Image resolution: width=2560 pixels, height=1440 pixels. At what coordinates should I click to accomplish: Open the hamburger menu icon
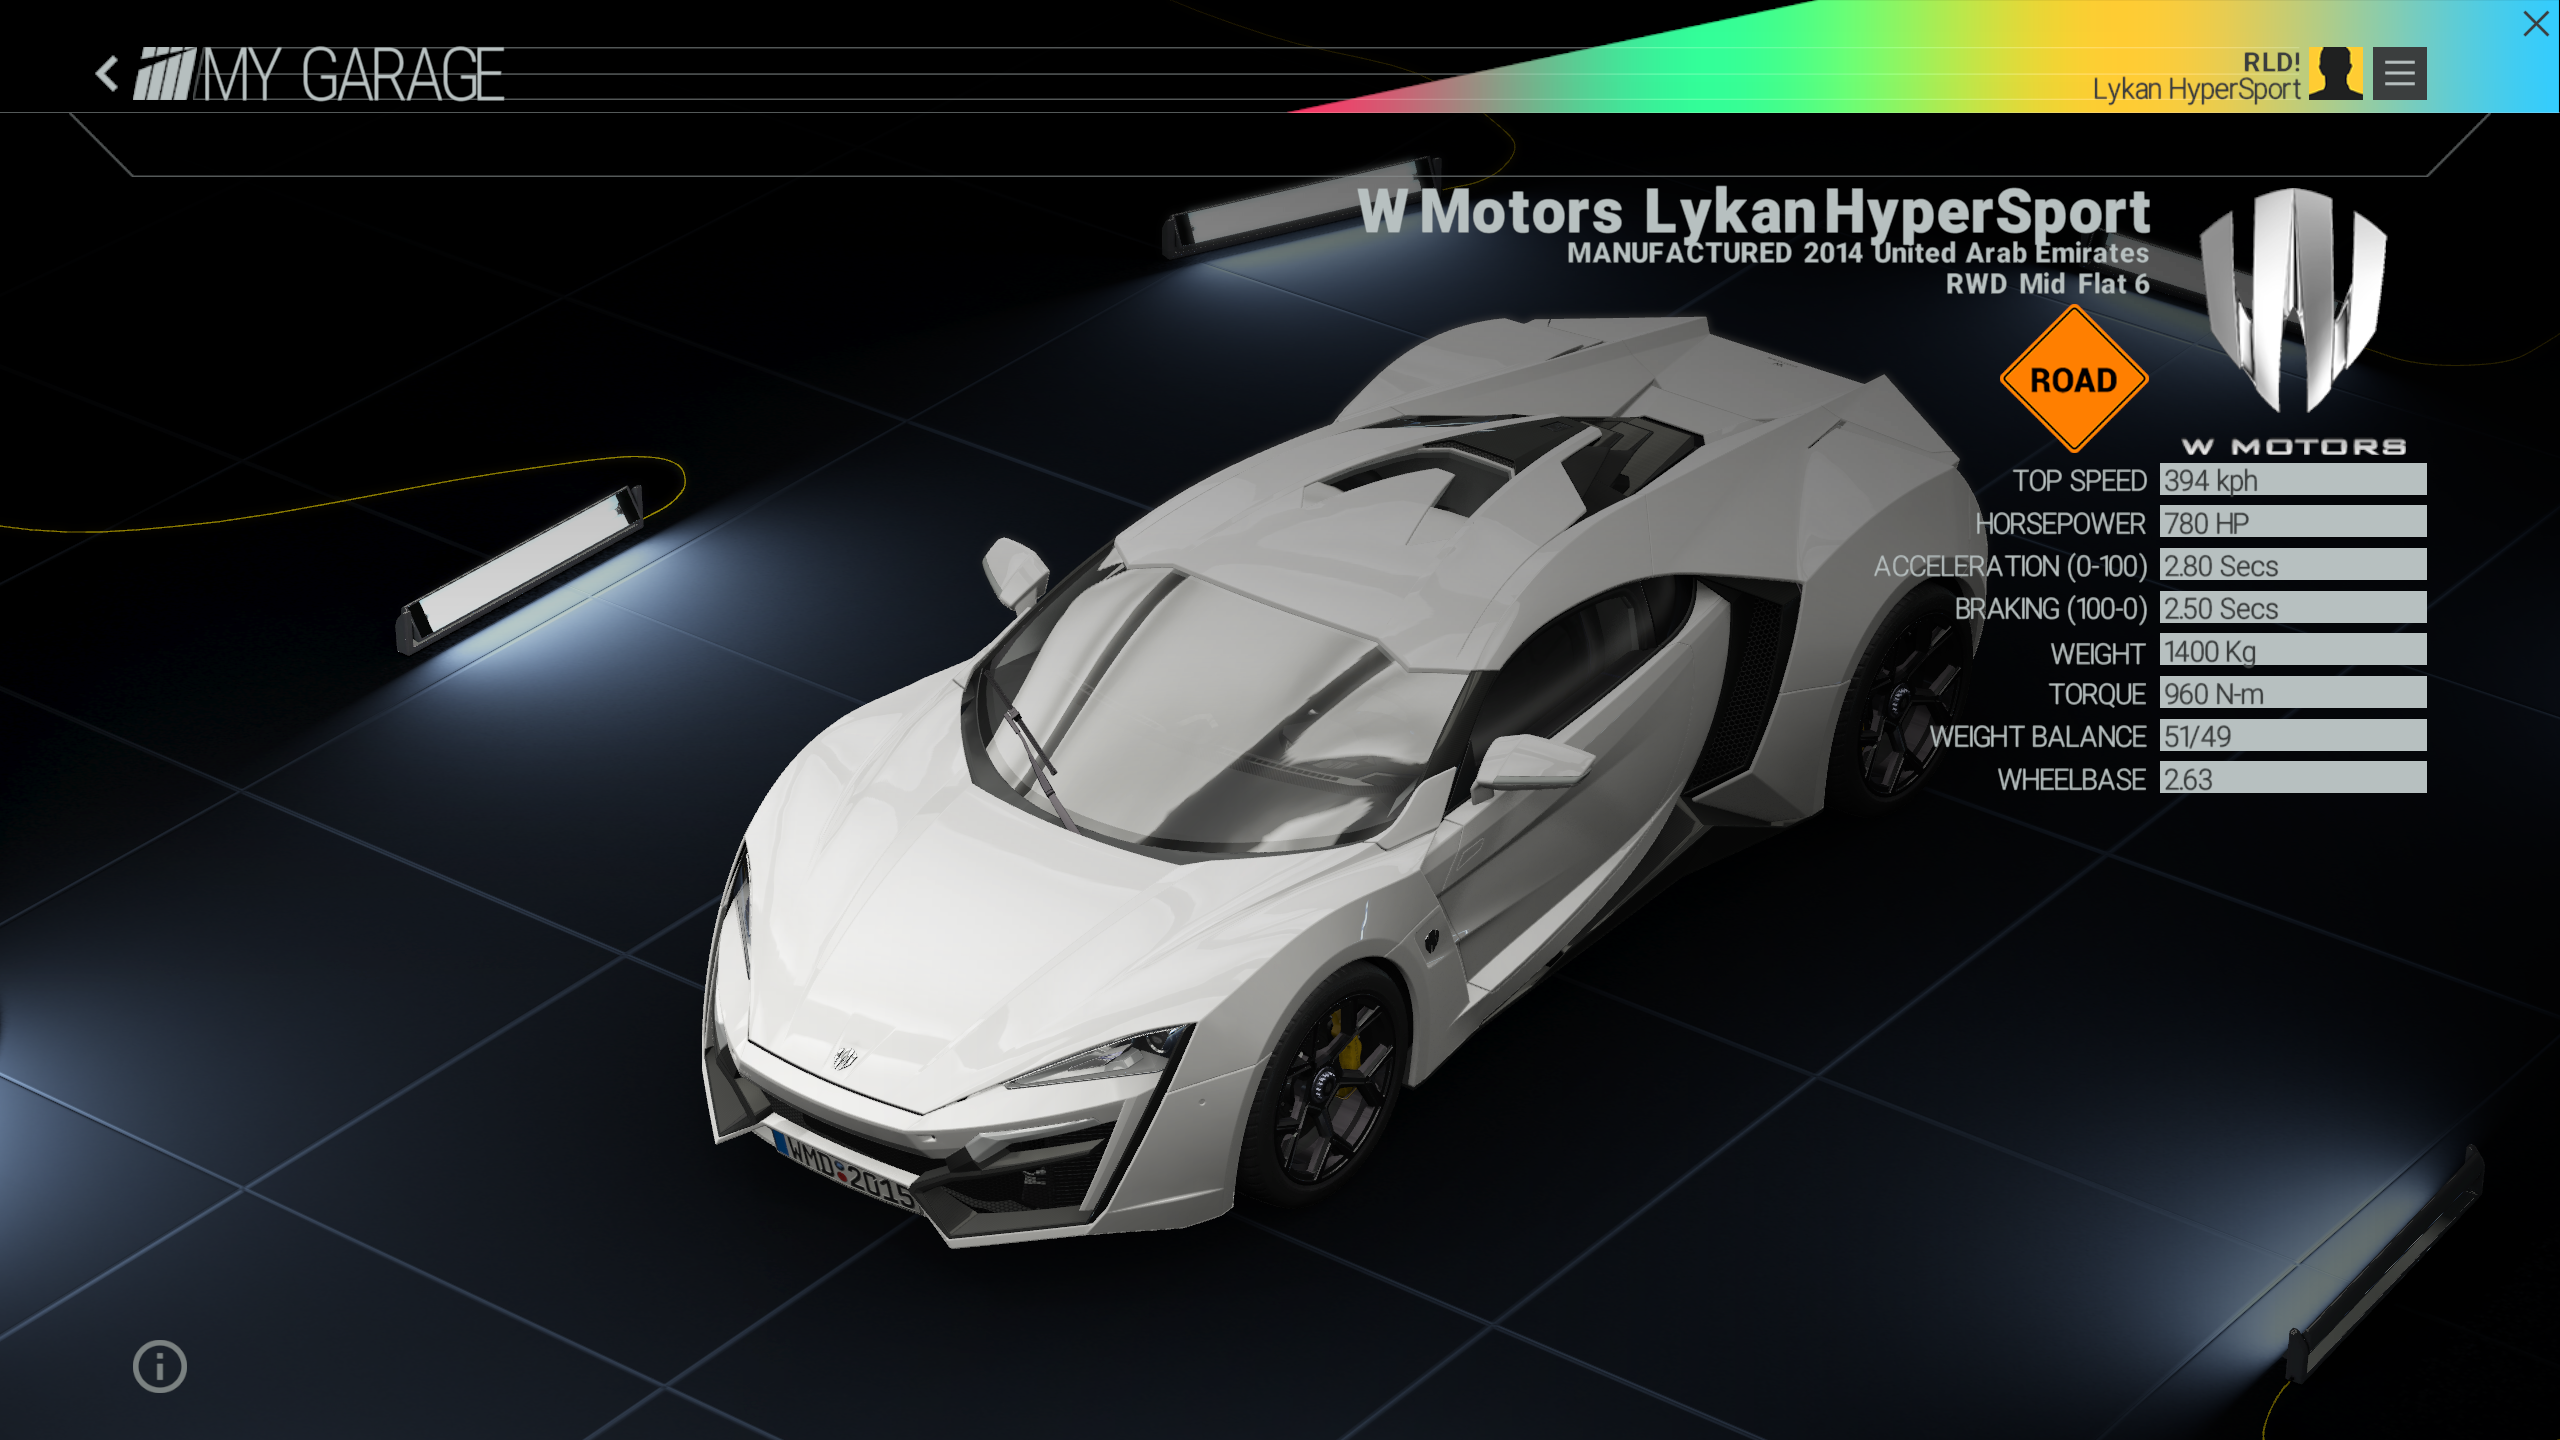pos(2399,73)
